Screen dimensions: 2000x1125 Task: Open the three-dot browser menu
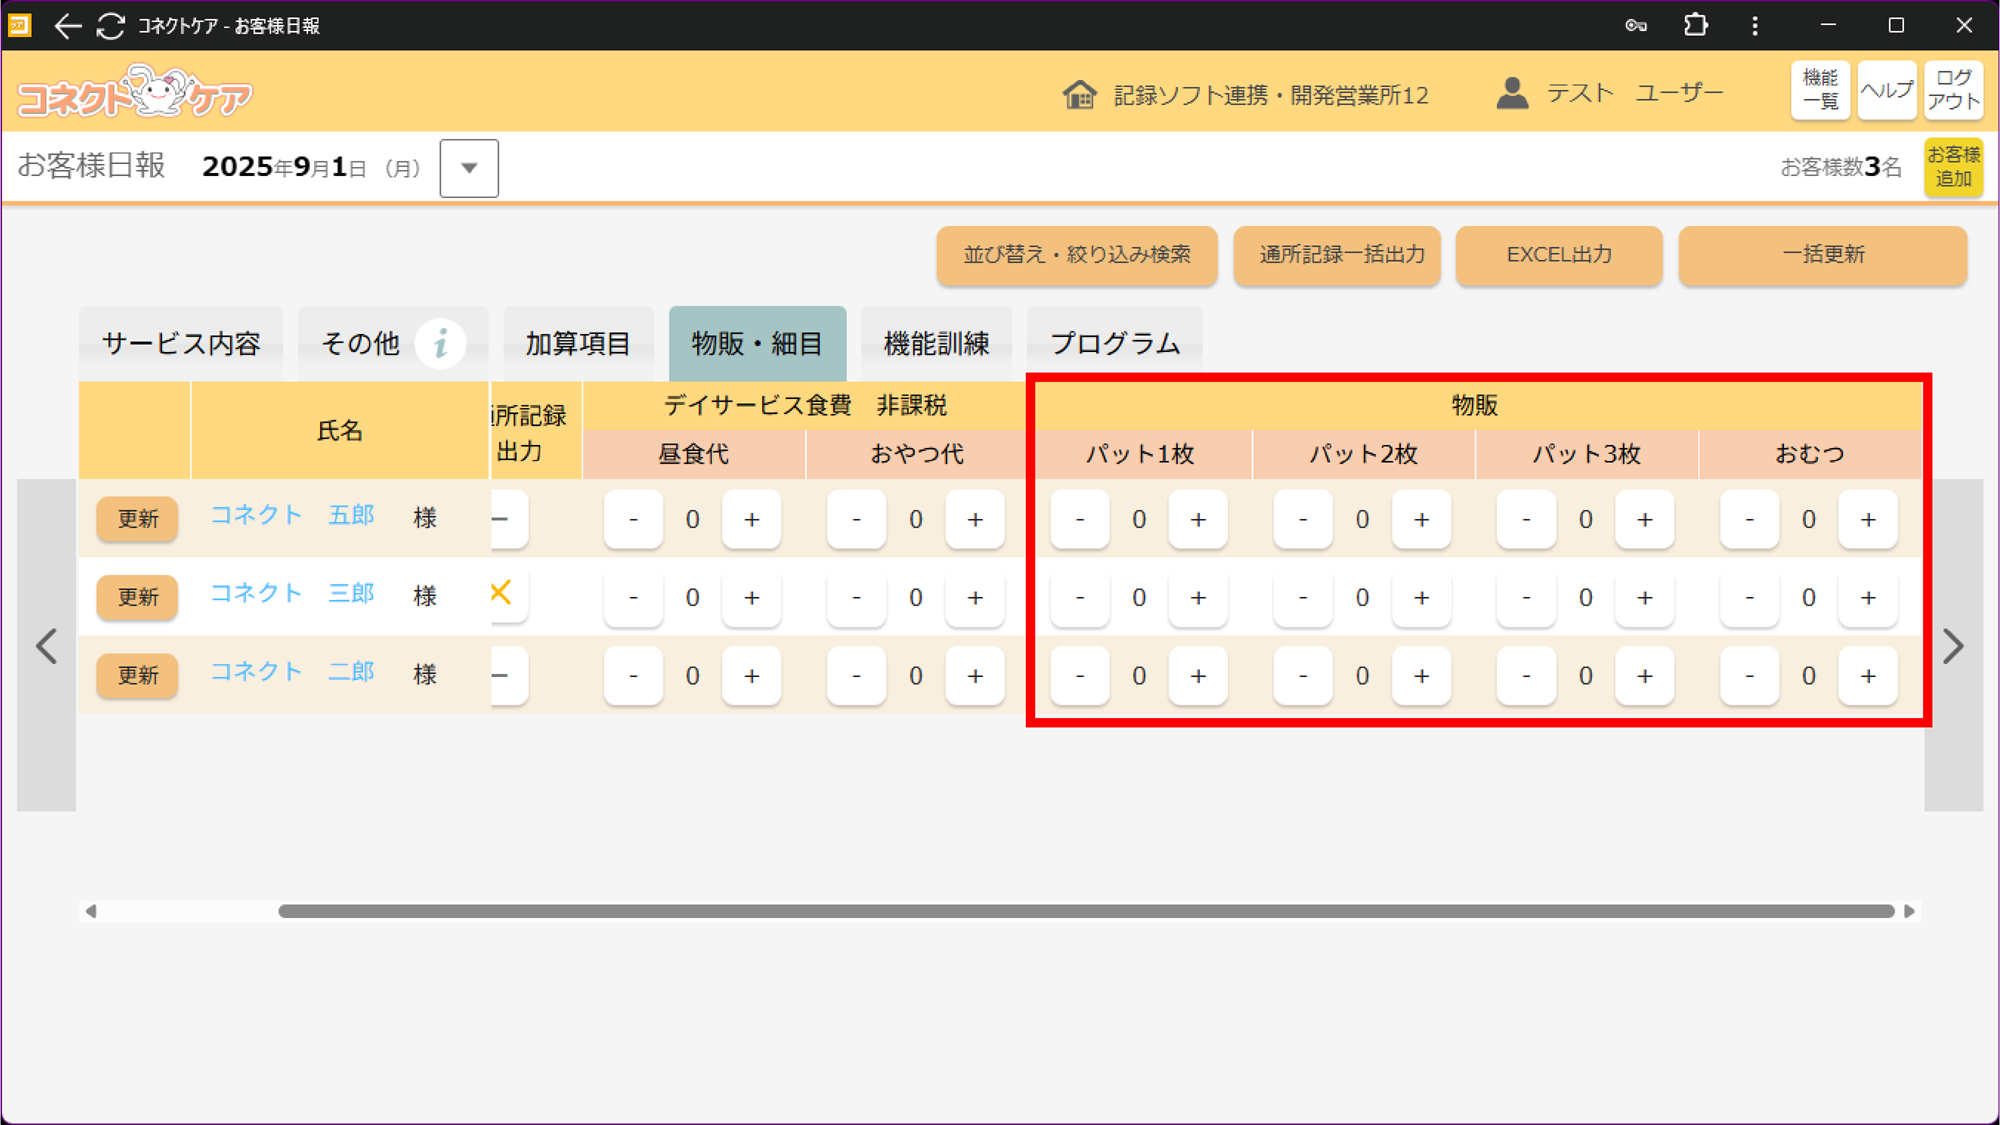click(x=1755, y=26)
